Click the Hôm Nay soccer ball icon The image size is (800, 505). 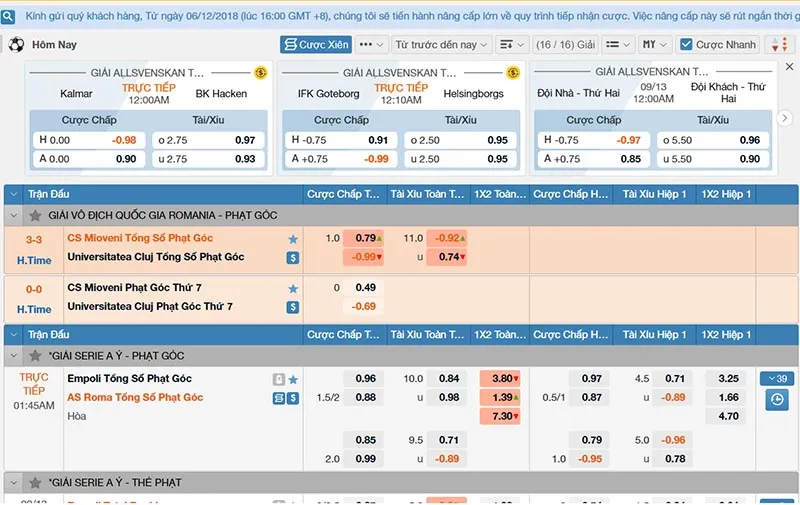tap(16, 45)
